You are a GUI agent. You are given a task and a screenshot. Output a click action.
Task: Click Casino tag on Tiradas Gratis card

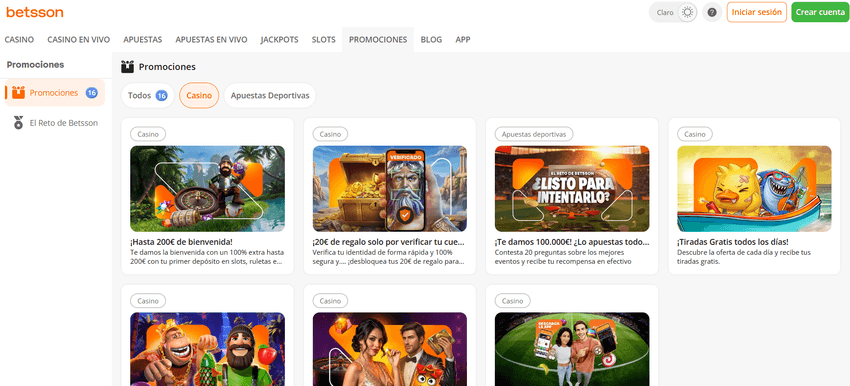click(695, 134)
